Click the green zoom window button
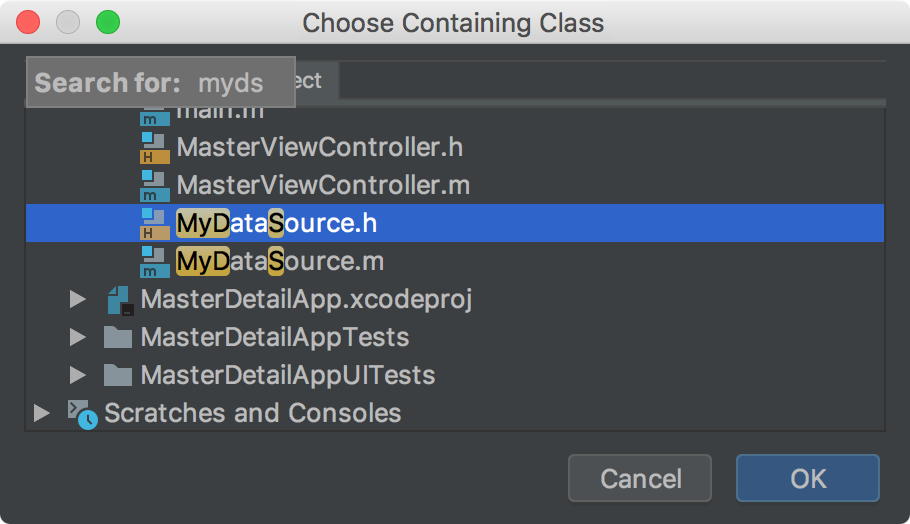This screenshot has width=910, height=524. [108, 23]
